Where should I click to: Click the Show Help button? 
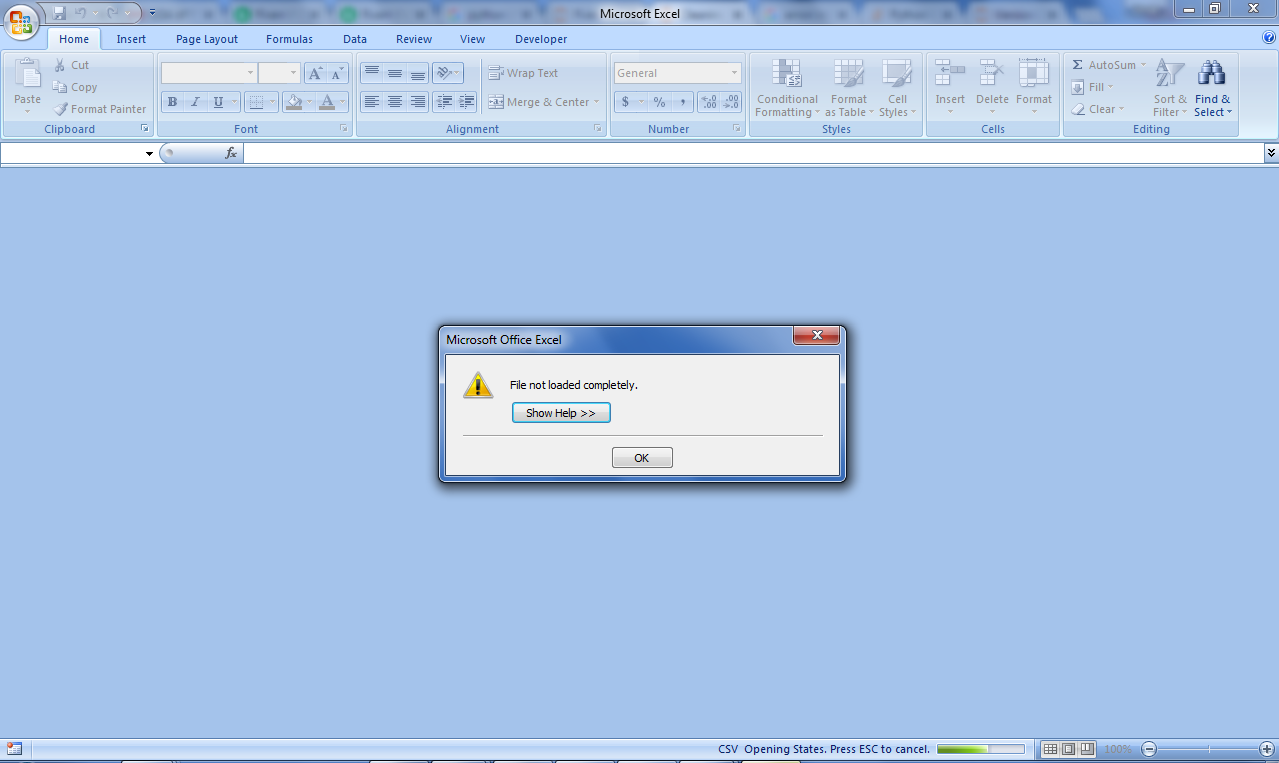coord(561,412)
